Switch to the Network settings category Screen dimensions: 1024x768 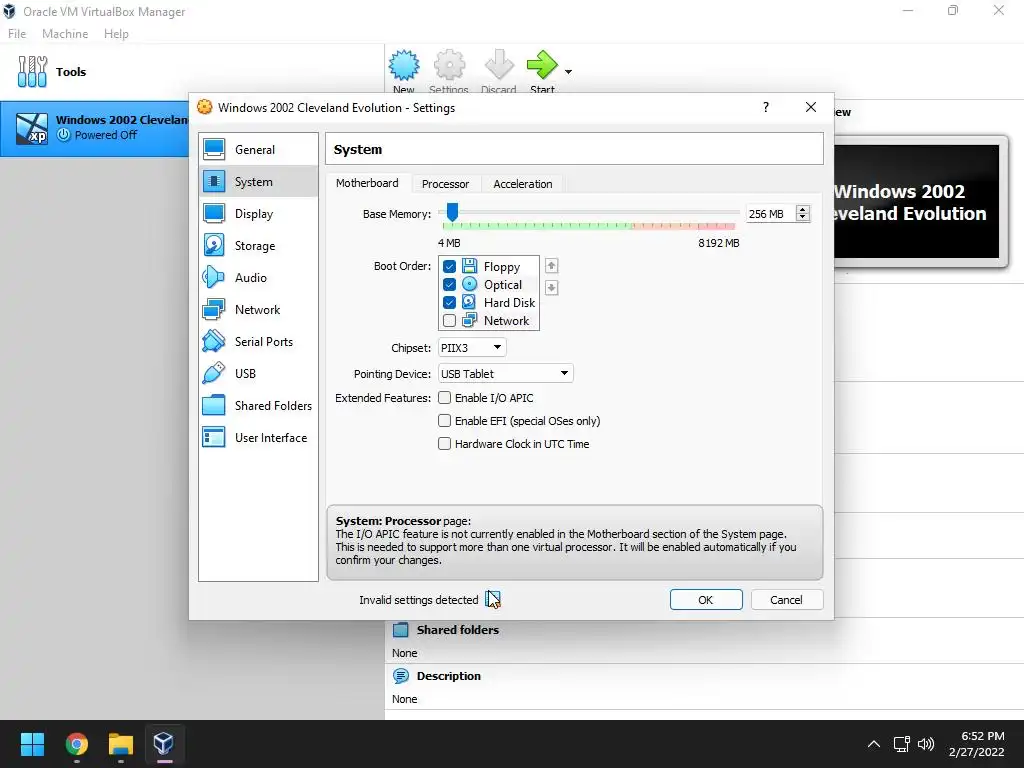[258, 310]
